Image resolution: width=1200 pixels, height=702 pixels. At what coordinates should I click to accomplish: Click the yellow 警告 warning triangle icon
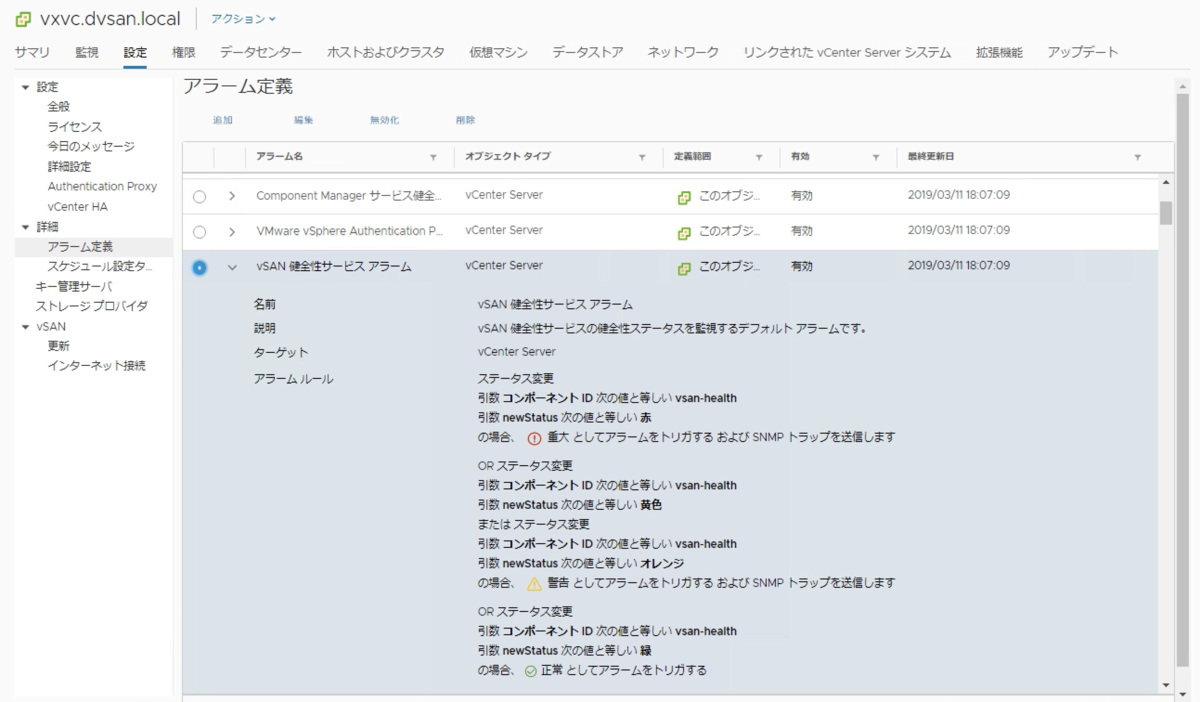534,584
